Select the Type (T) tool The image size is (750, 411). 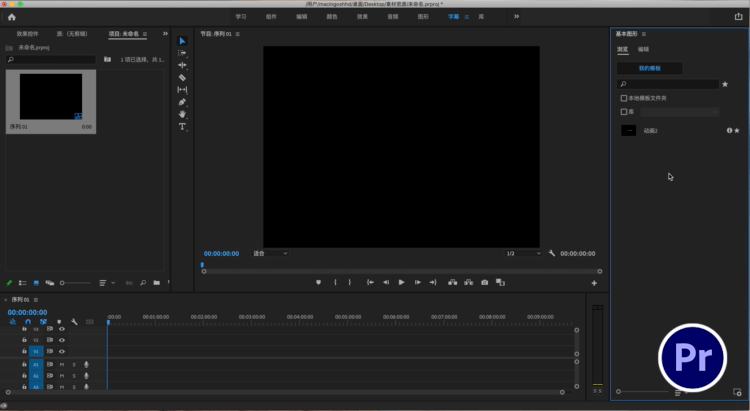[182, 127]
